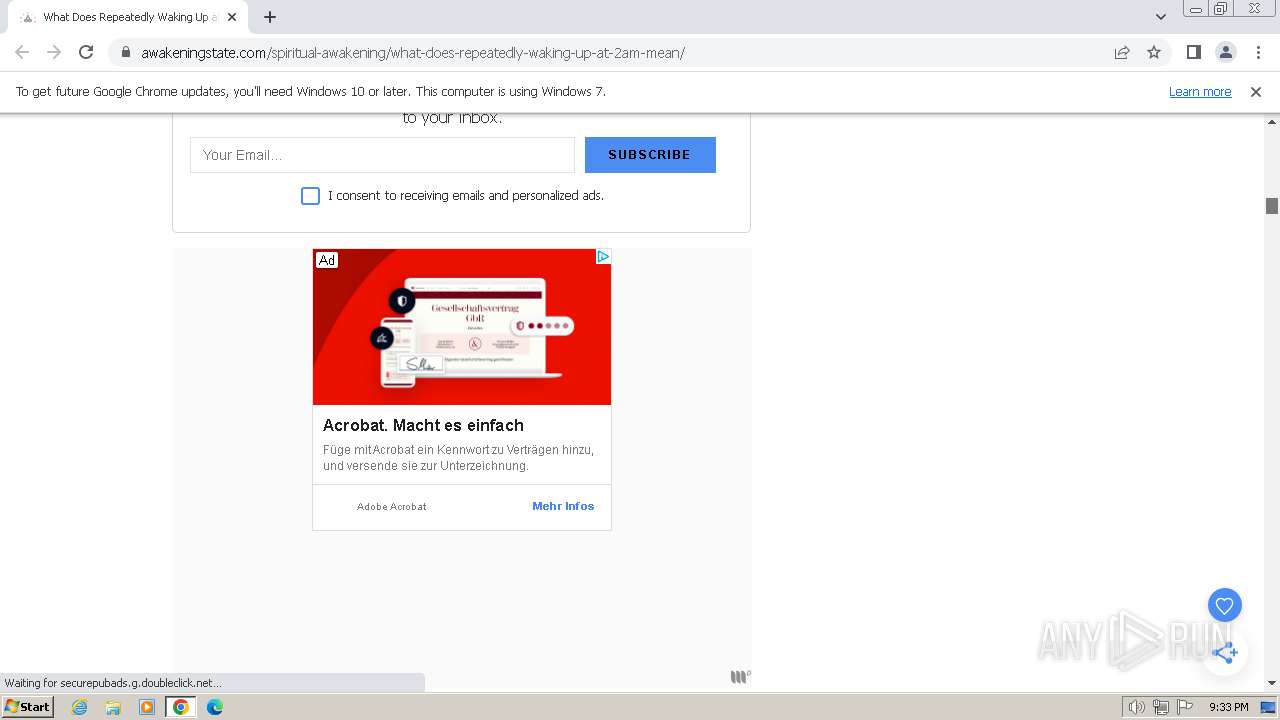Open Learn more link in update bar
Image resolution: width=1280 pixels, height=720 pixels.
pyautogui.click(x=1200, y=92)
